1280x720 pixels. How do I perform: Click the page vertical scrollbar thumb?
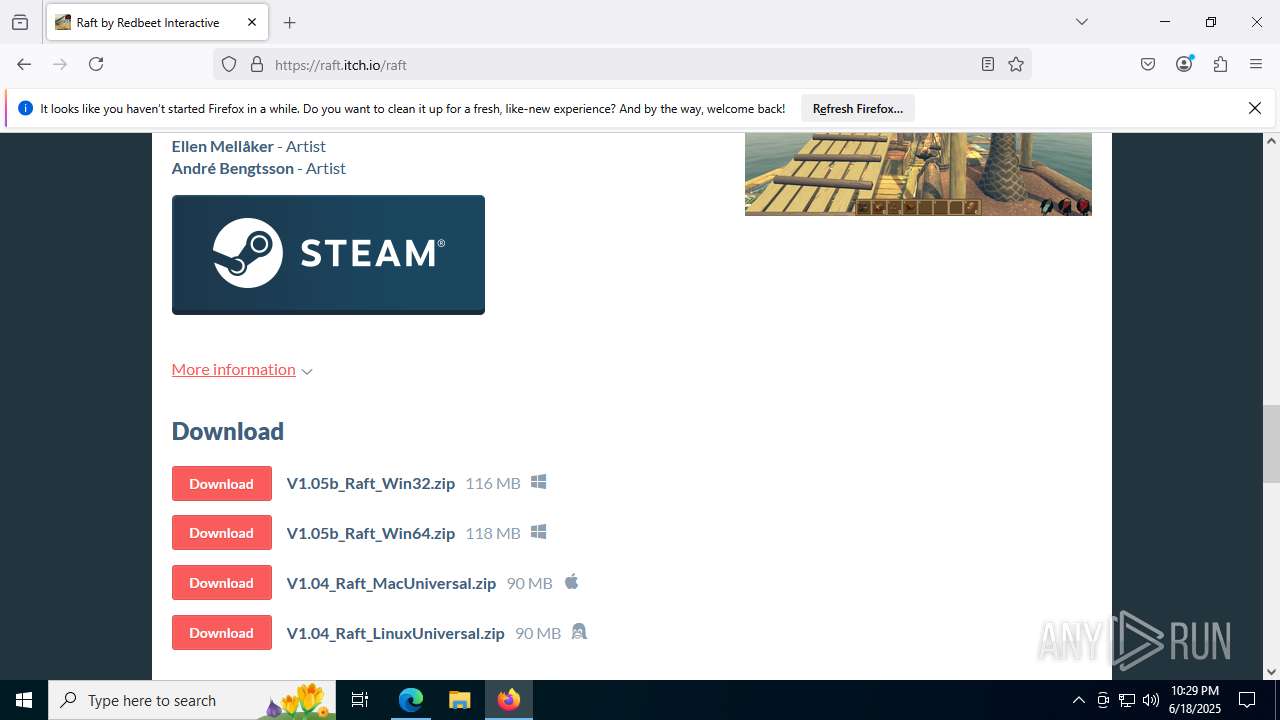click(x=1271, y=443)
